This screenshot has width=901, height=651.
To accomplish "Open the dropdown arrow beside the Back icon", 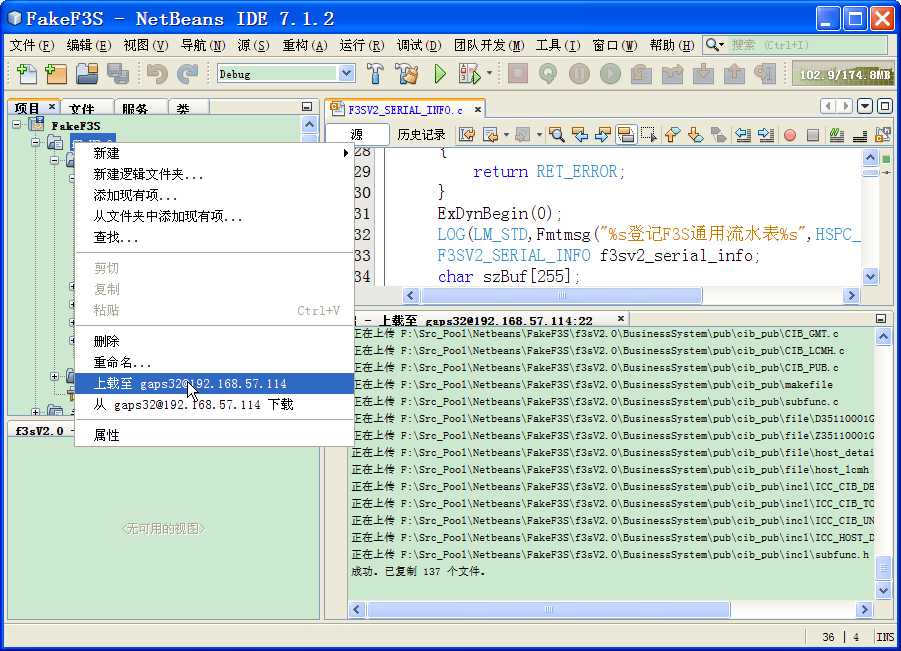I will [x=506, y=135].
